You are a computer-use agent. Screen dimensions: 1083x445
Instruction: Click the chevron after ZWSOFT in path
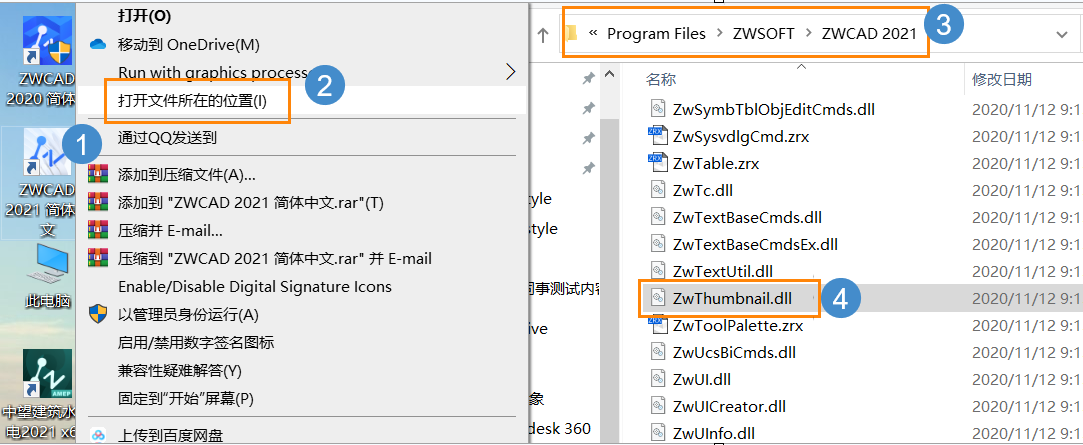[808, 34]
